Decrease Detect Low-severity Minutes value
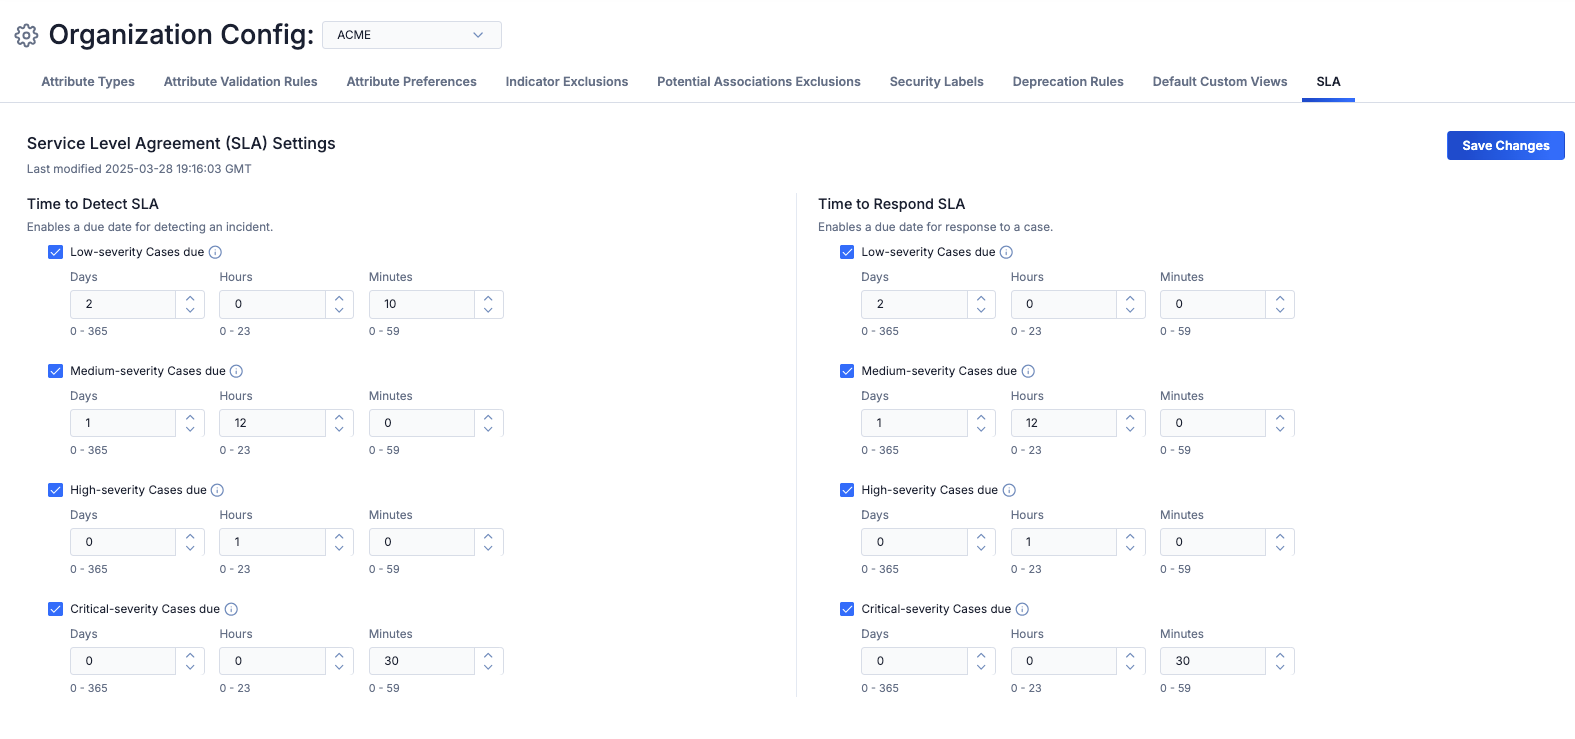The height and width of the screenshot is (739, 1575). click(x=488, y=311)
